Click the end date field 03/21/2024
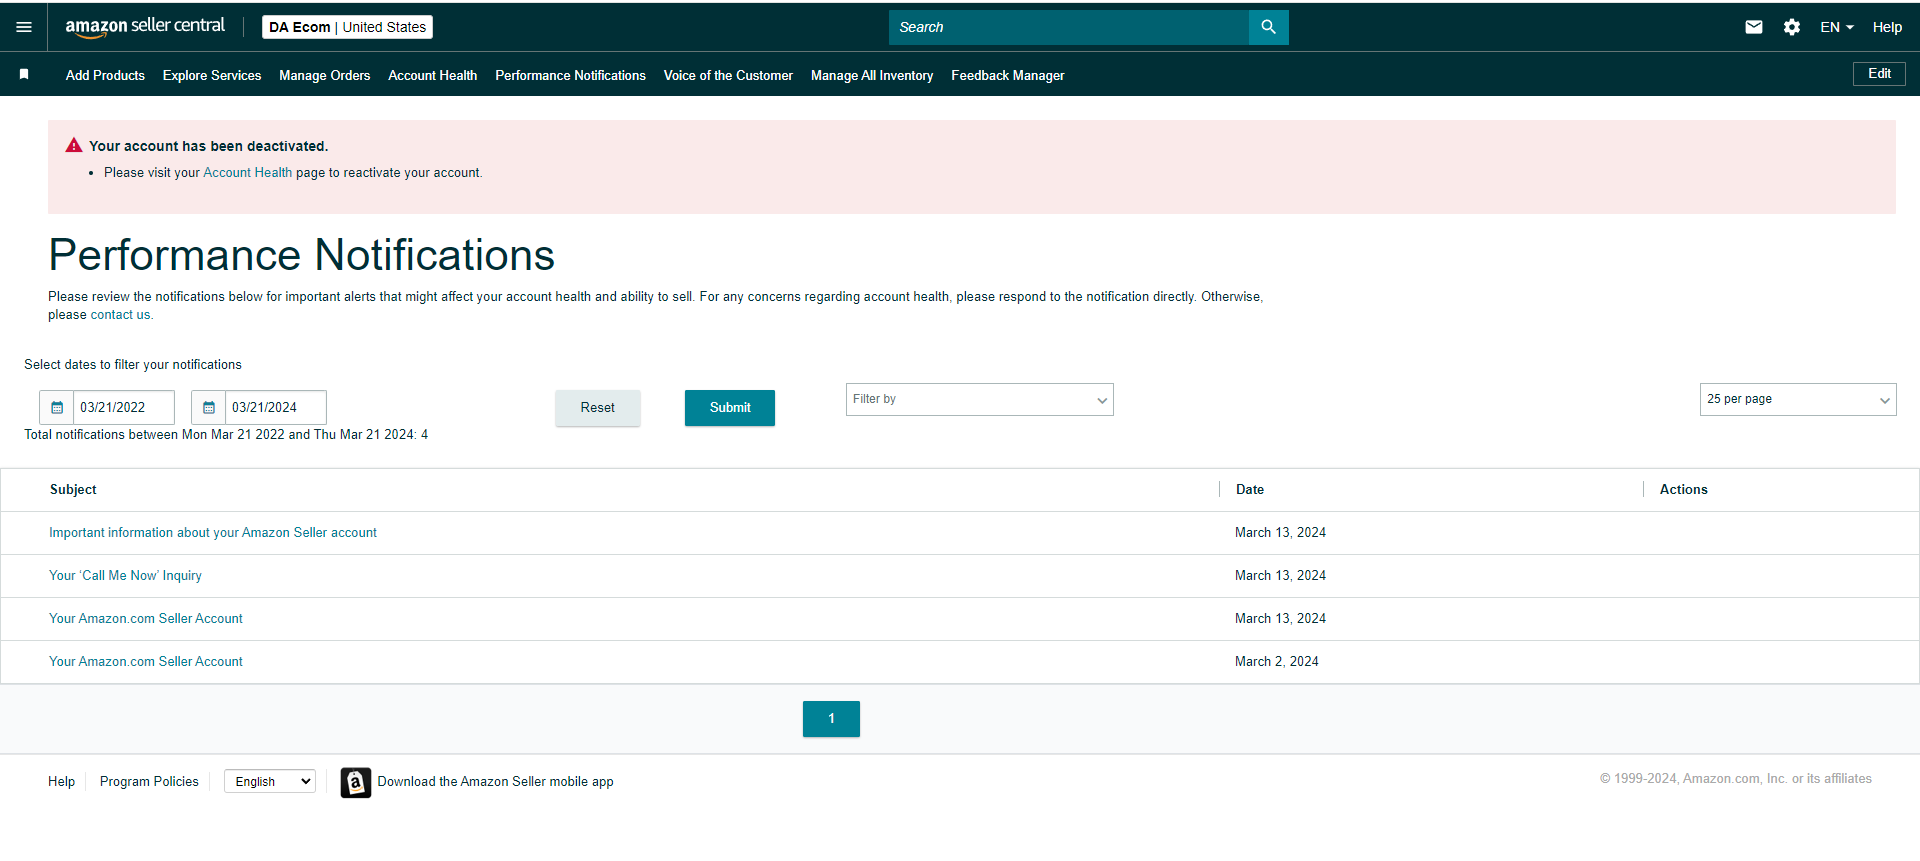1920x861 pixels. point(276,407)
